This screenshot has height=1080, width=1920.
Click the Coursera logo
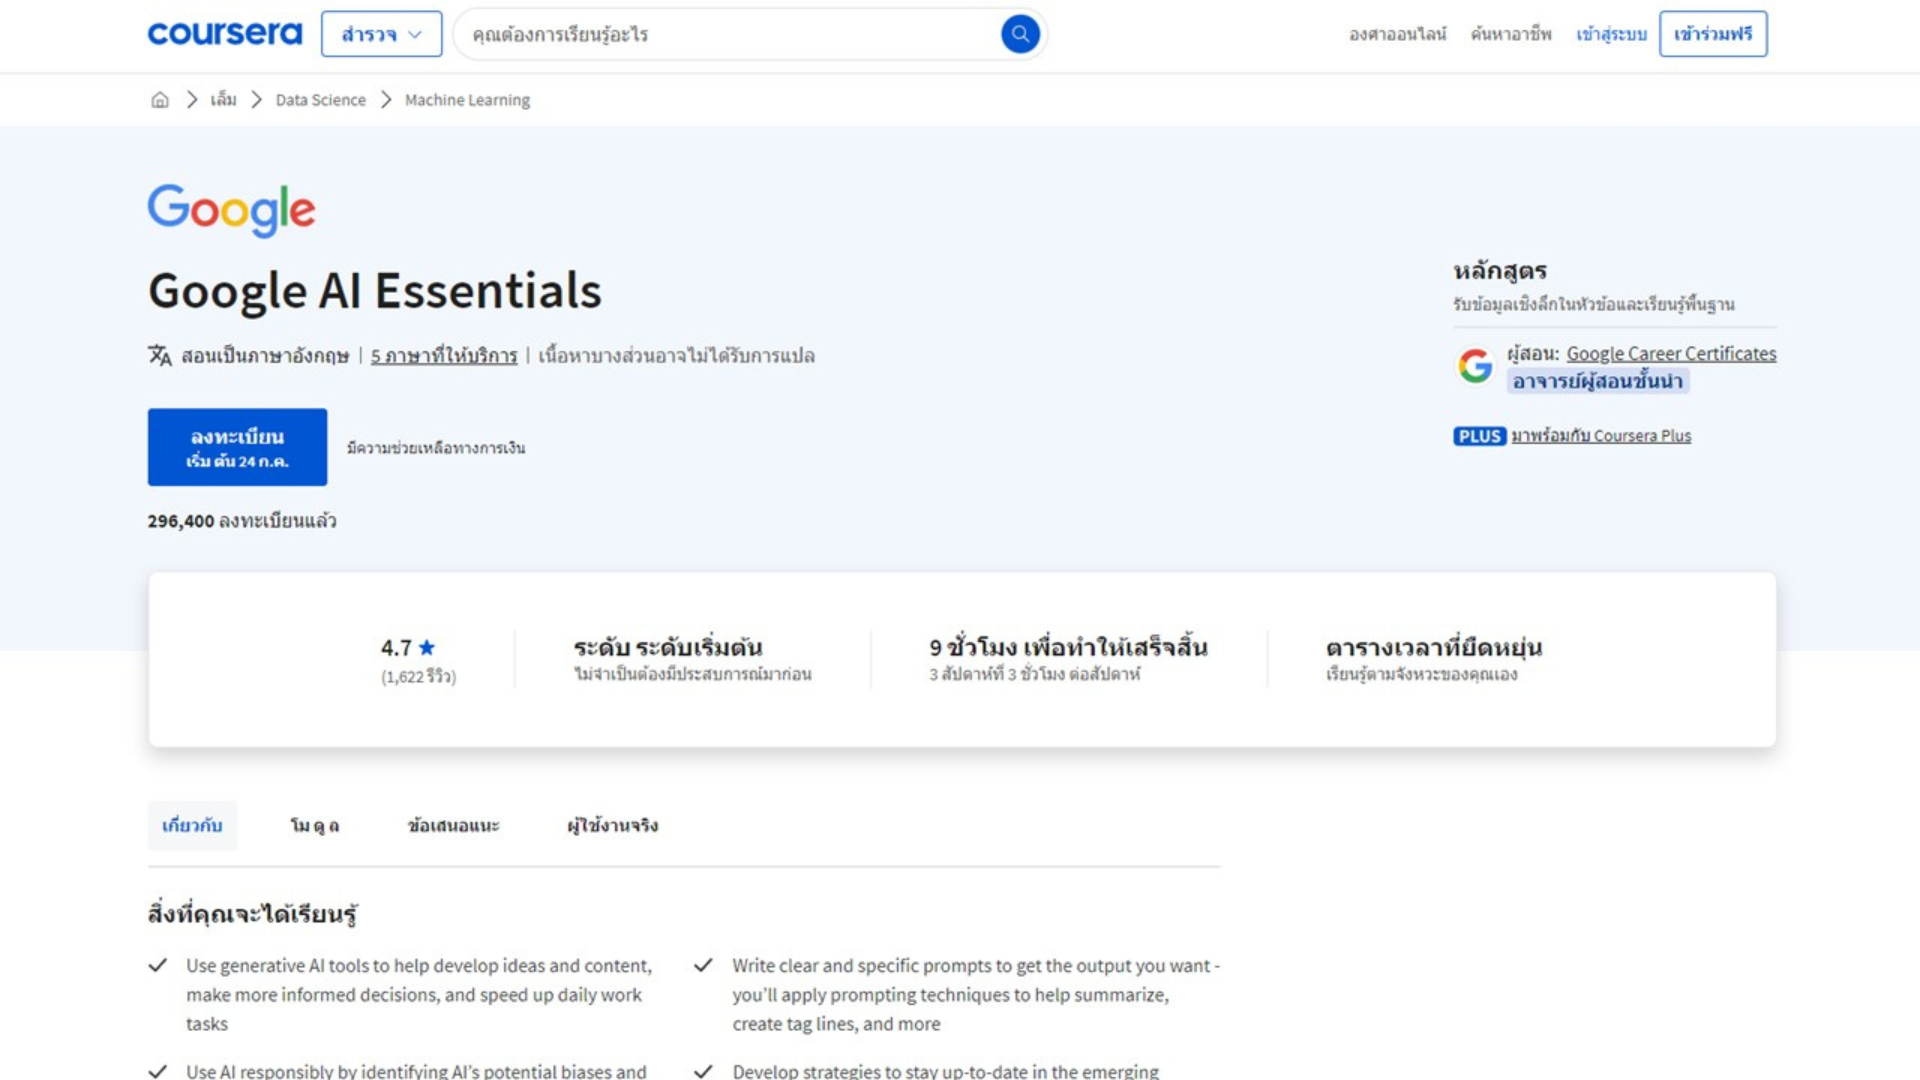225,34
